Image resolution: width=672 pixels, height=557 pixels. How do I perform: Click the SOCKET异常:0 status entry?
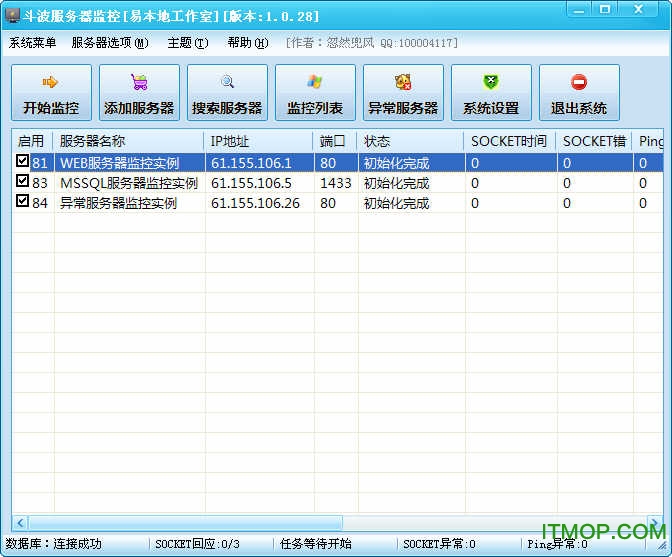[x=439, y=544]
